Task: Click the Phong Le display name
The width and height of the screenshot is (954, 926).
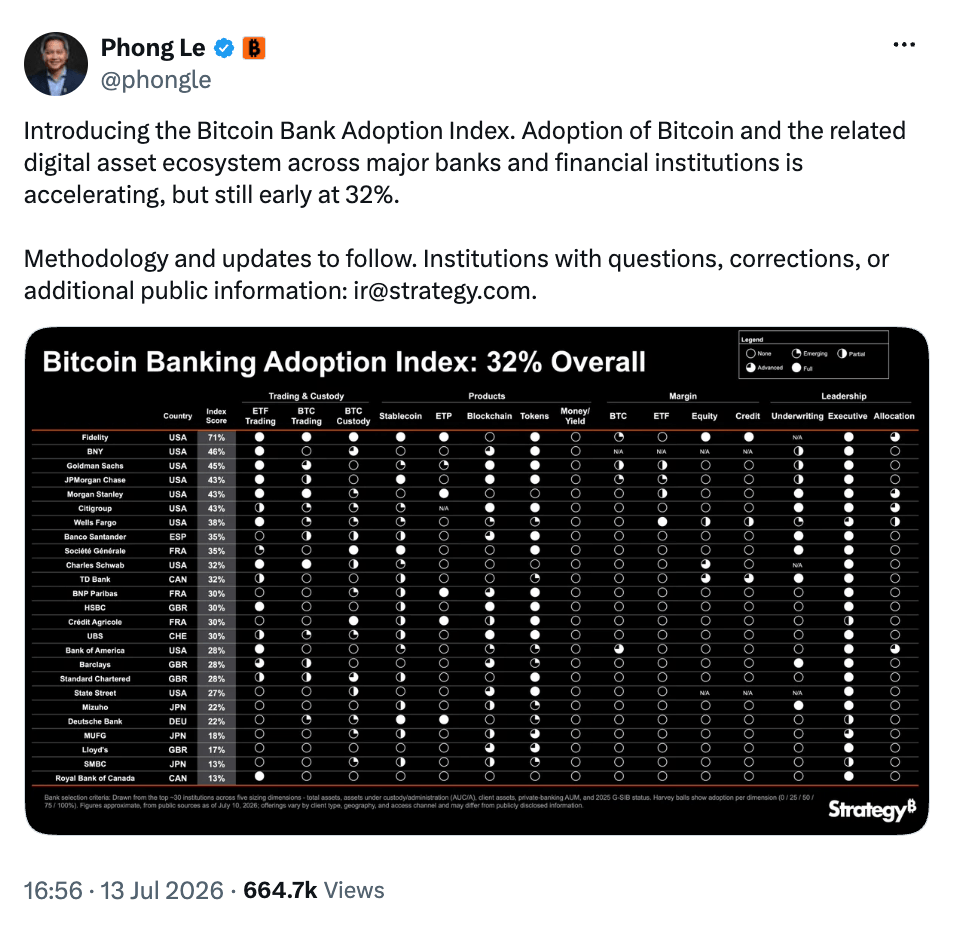Action: (153, 47)
